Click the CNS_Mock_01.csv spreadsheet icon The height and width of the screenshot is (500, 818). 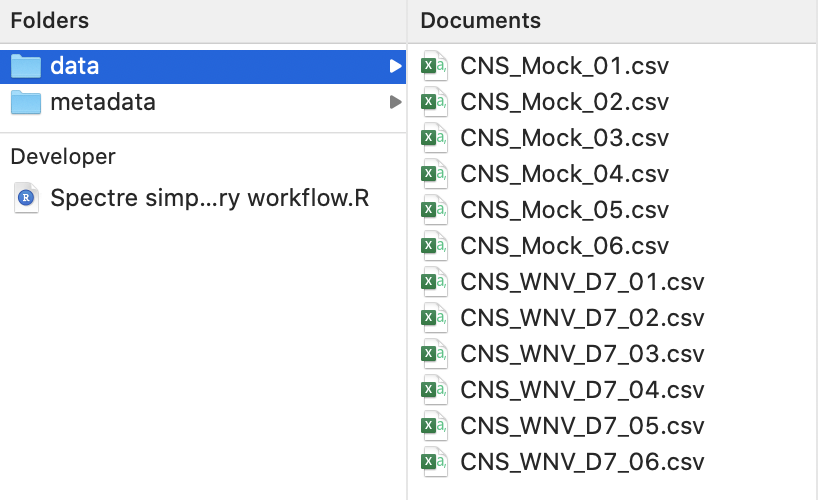pyautogui.click(x=433, y=66)
